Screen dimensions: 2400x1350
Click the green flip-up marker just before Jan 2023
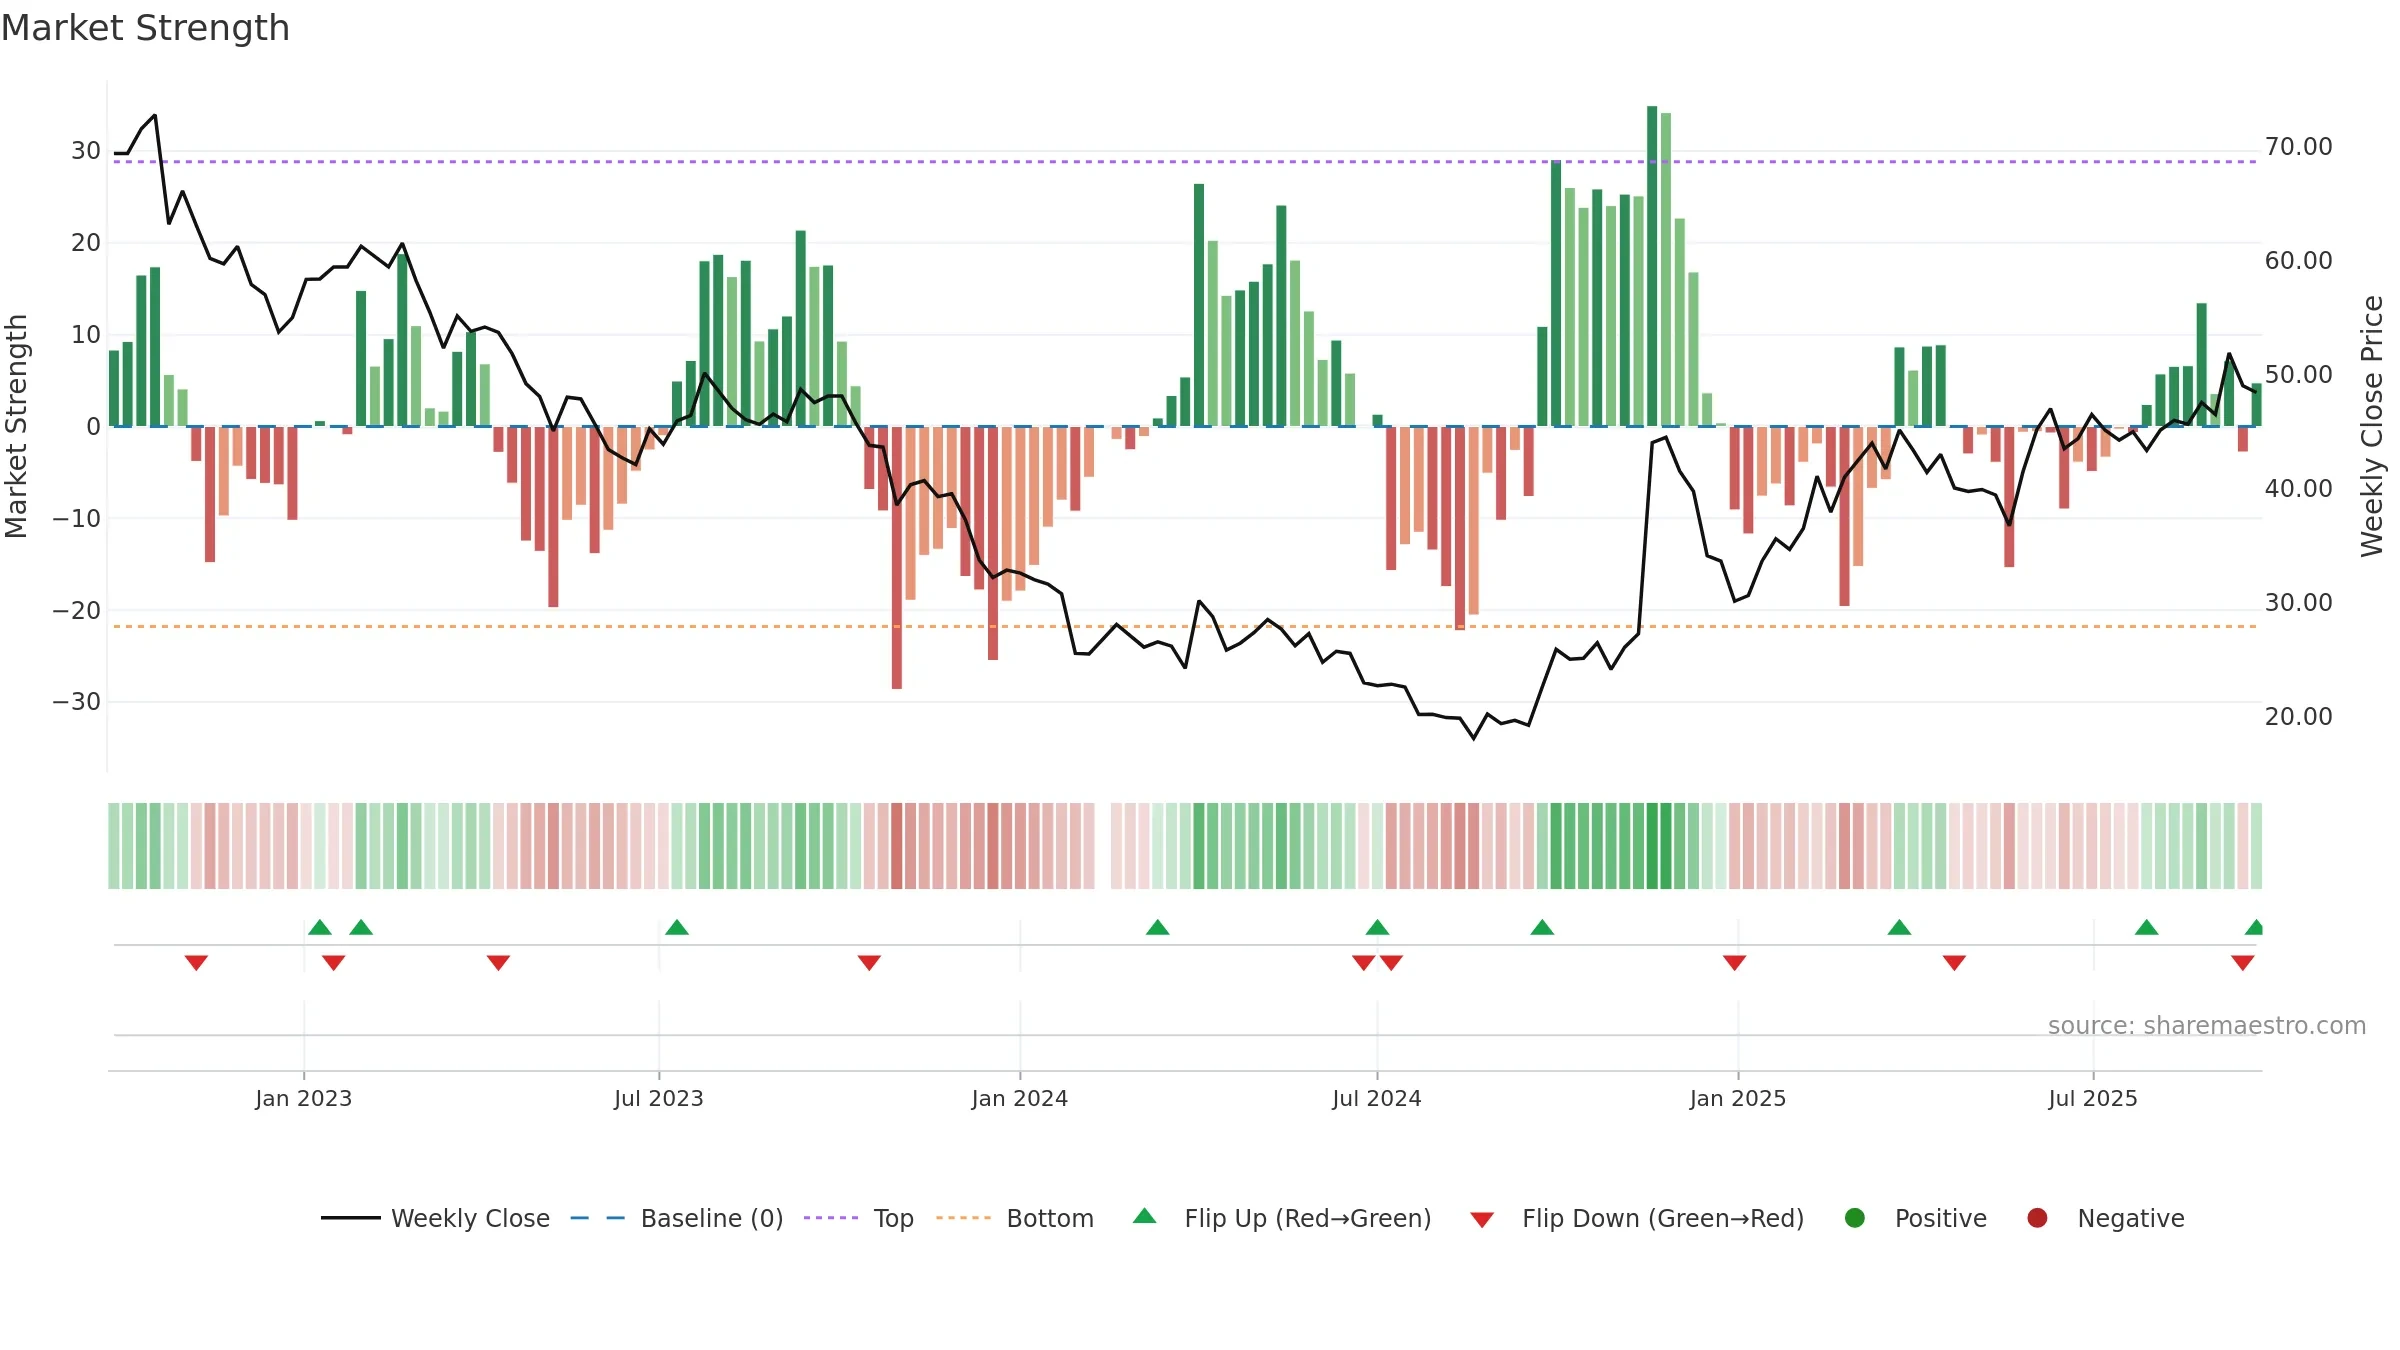(320, 927)
